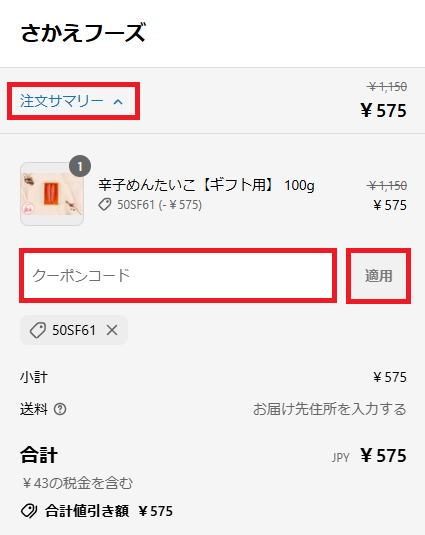Screen dimensions: 425x535
Task: Click the クーポンコード input field
Action: point(178,275)
